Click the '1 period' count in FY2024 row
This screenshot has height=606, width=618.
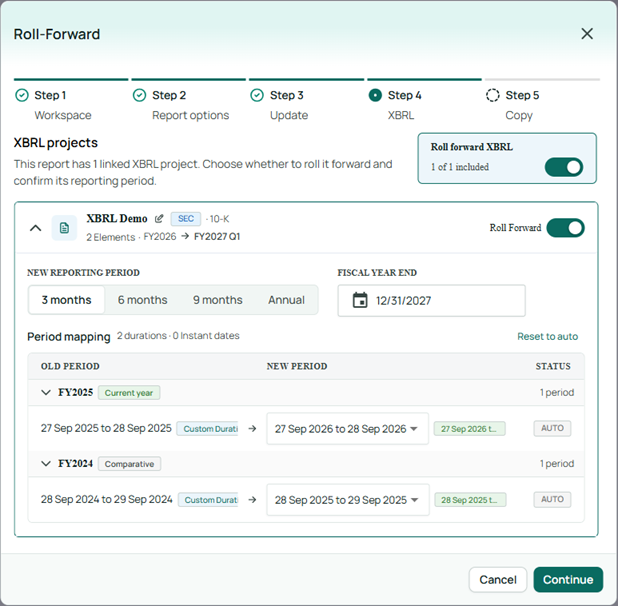(x=557, y=463)
